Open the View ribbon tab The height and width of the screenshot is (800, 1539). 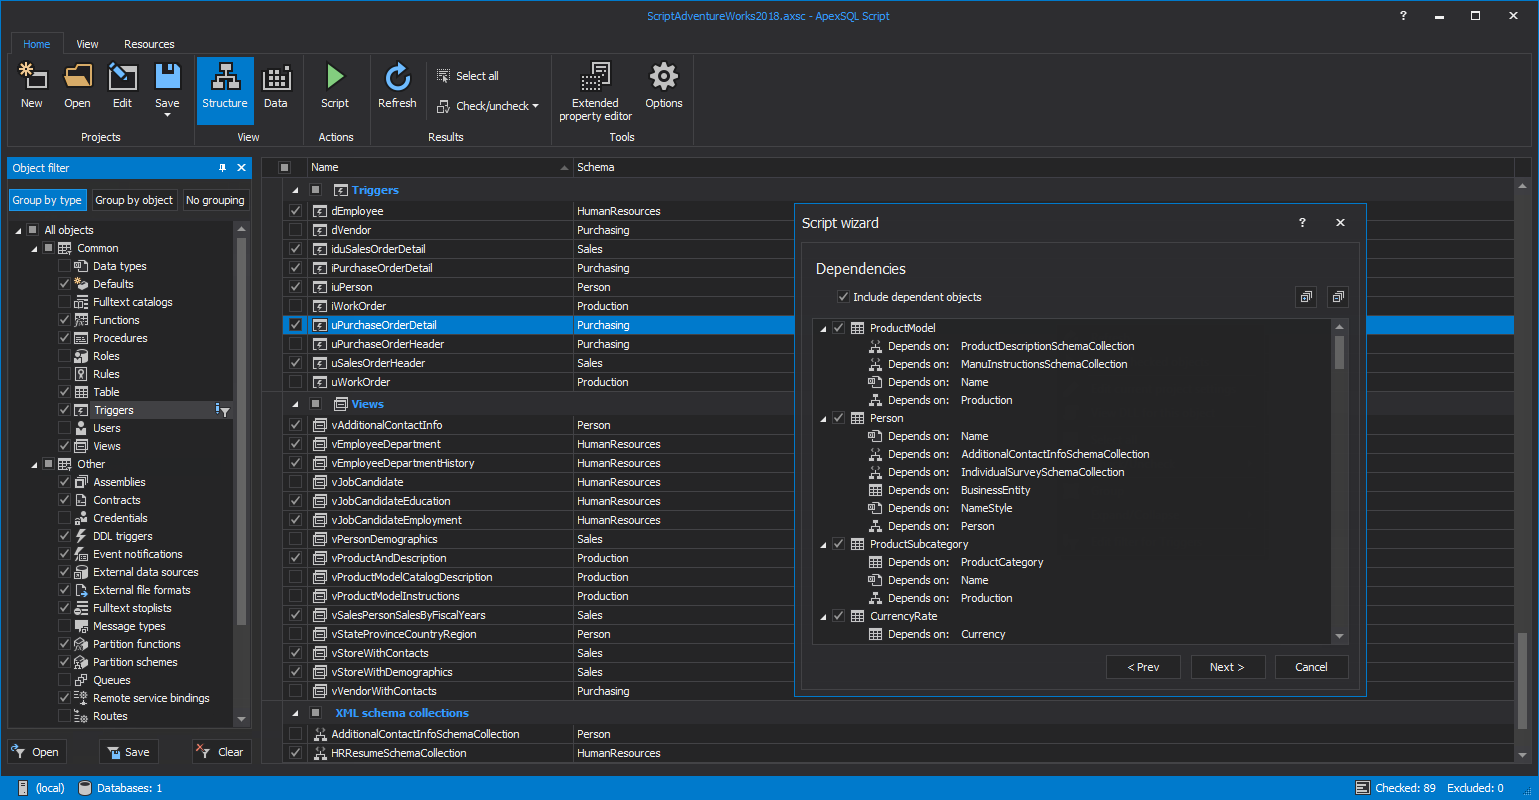pyautogui.click(x=88, y=44)
